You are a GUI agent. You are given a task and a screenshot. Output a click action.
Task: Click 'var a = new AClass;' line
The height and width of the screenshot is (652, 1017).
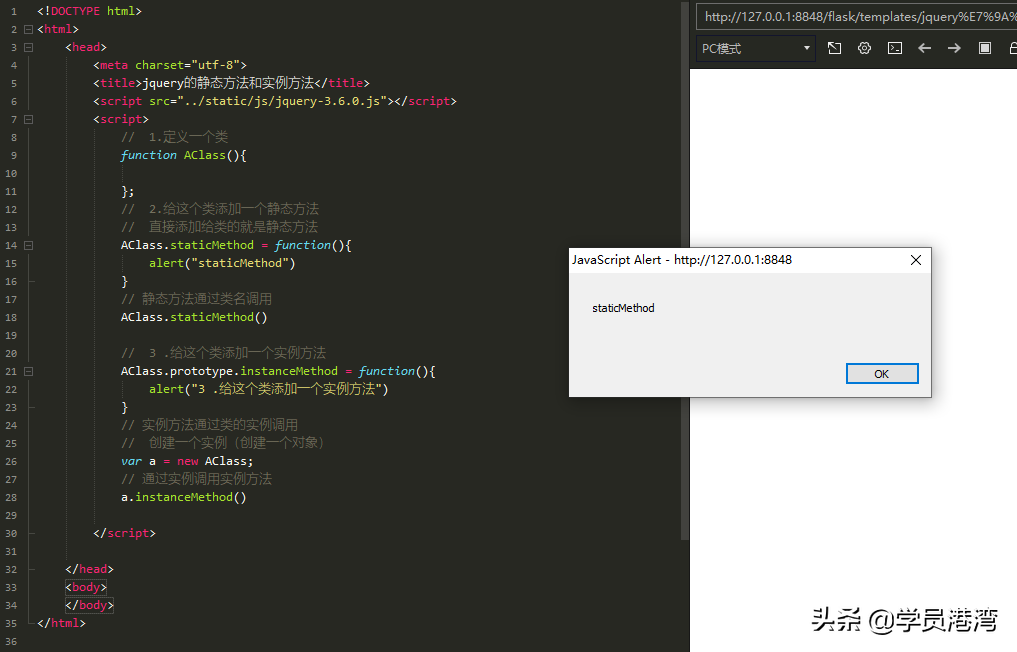[x=187, y=461]
